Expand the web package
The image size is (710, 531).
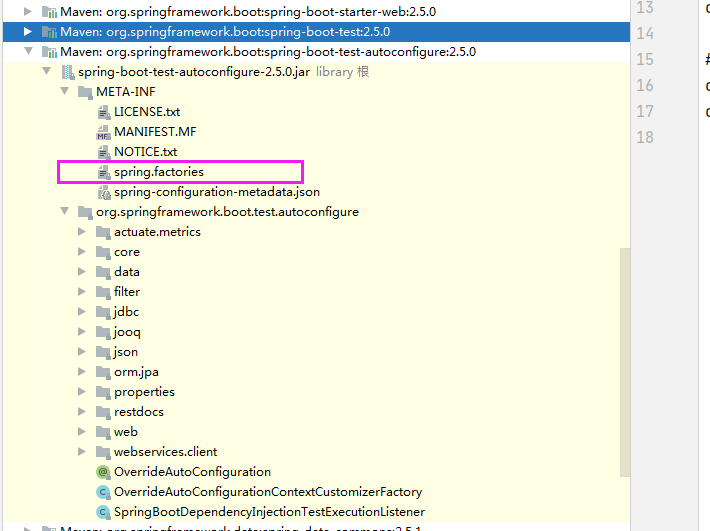[x=82, y=431]
